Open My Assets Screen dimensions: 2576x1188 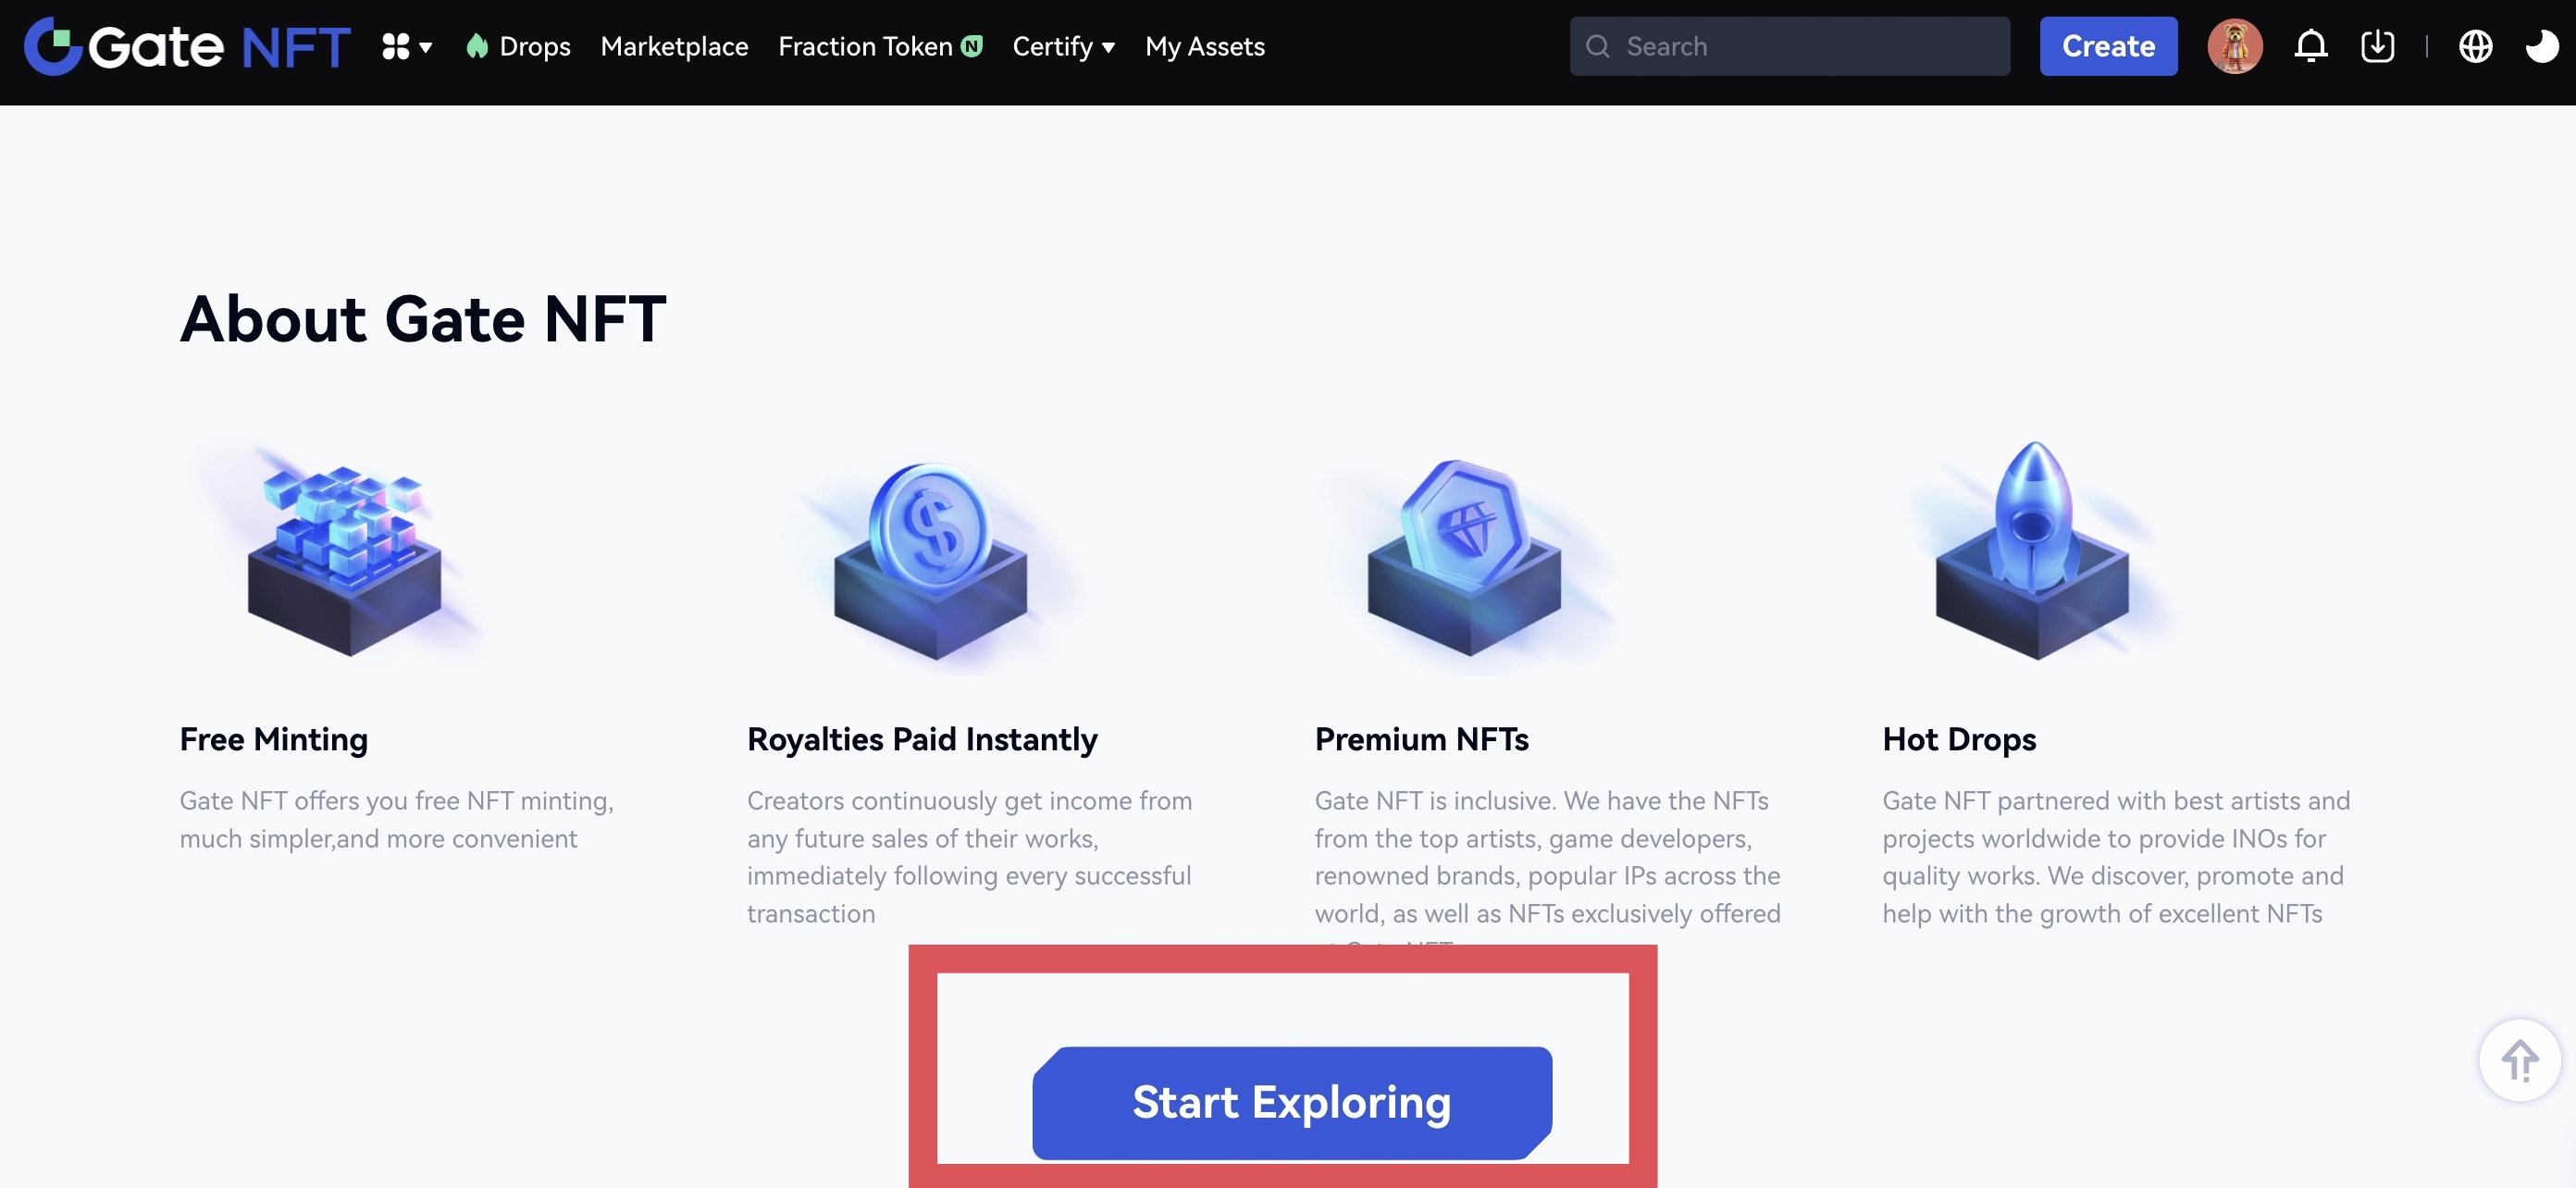point(1204,46)
